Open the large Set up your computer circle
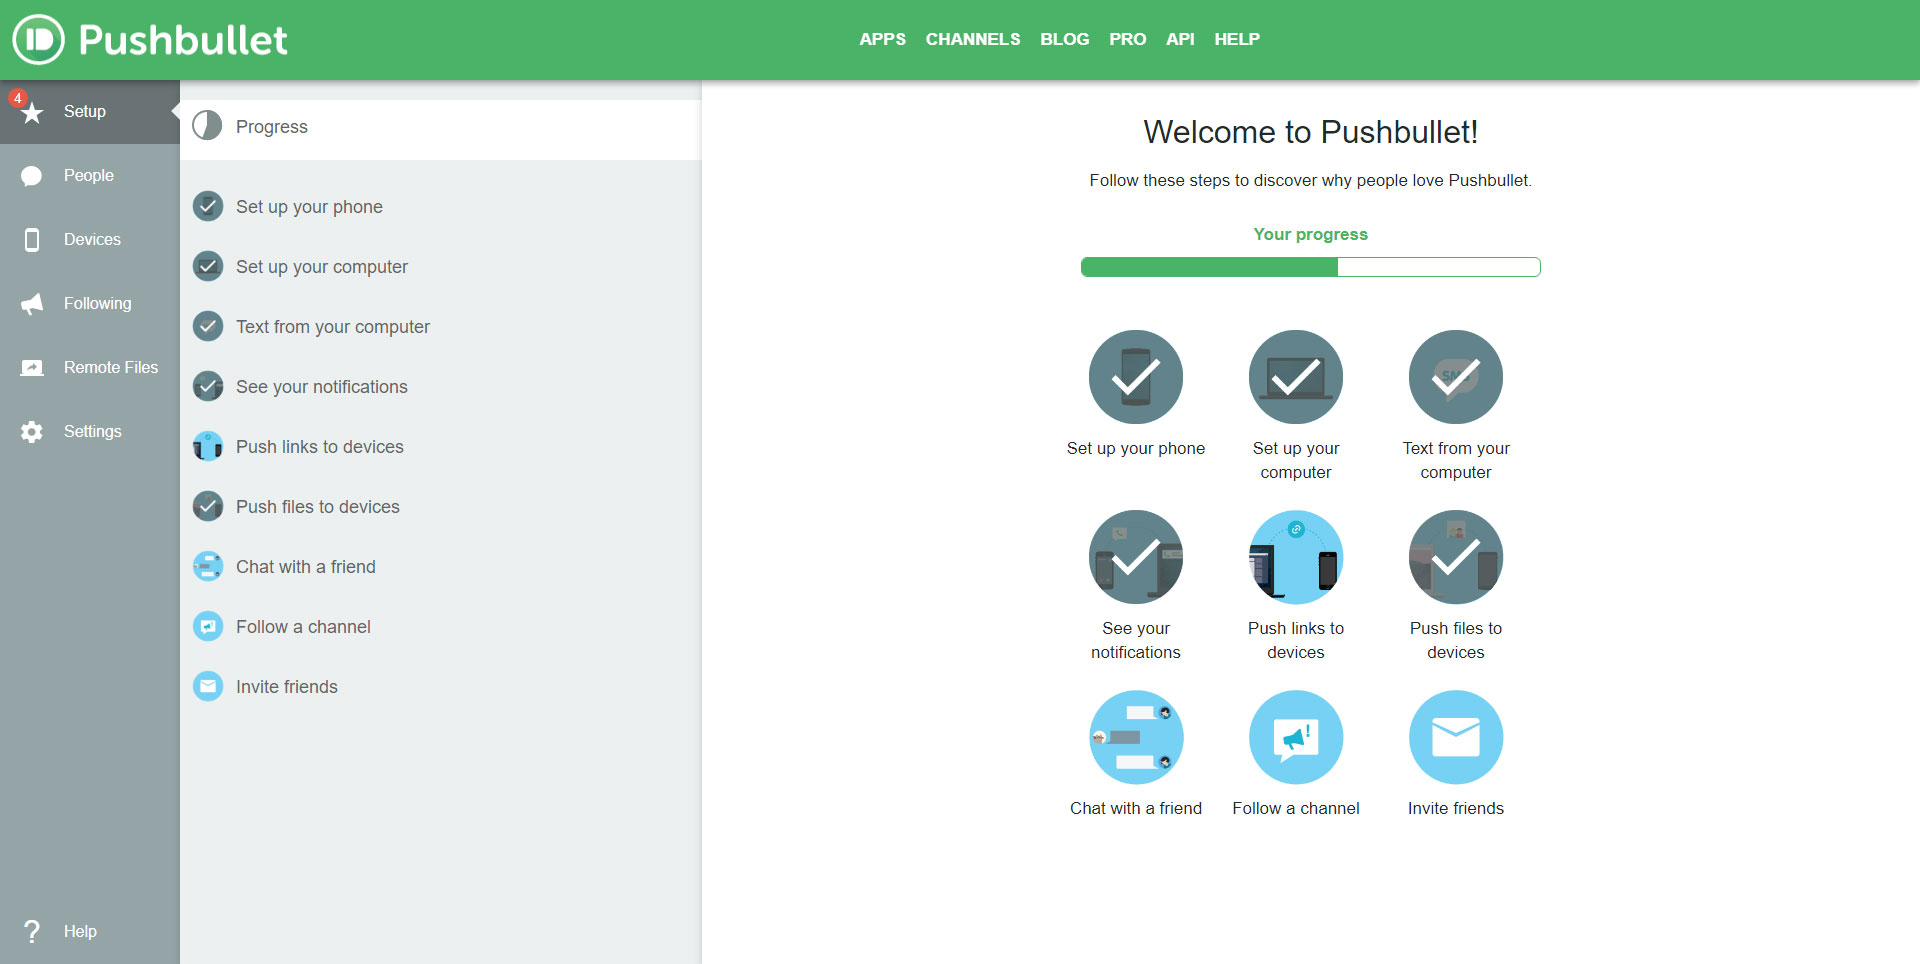The image size is (1920, 964). 1296,377
